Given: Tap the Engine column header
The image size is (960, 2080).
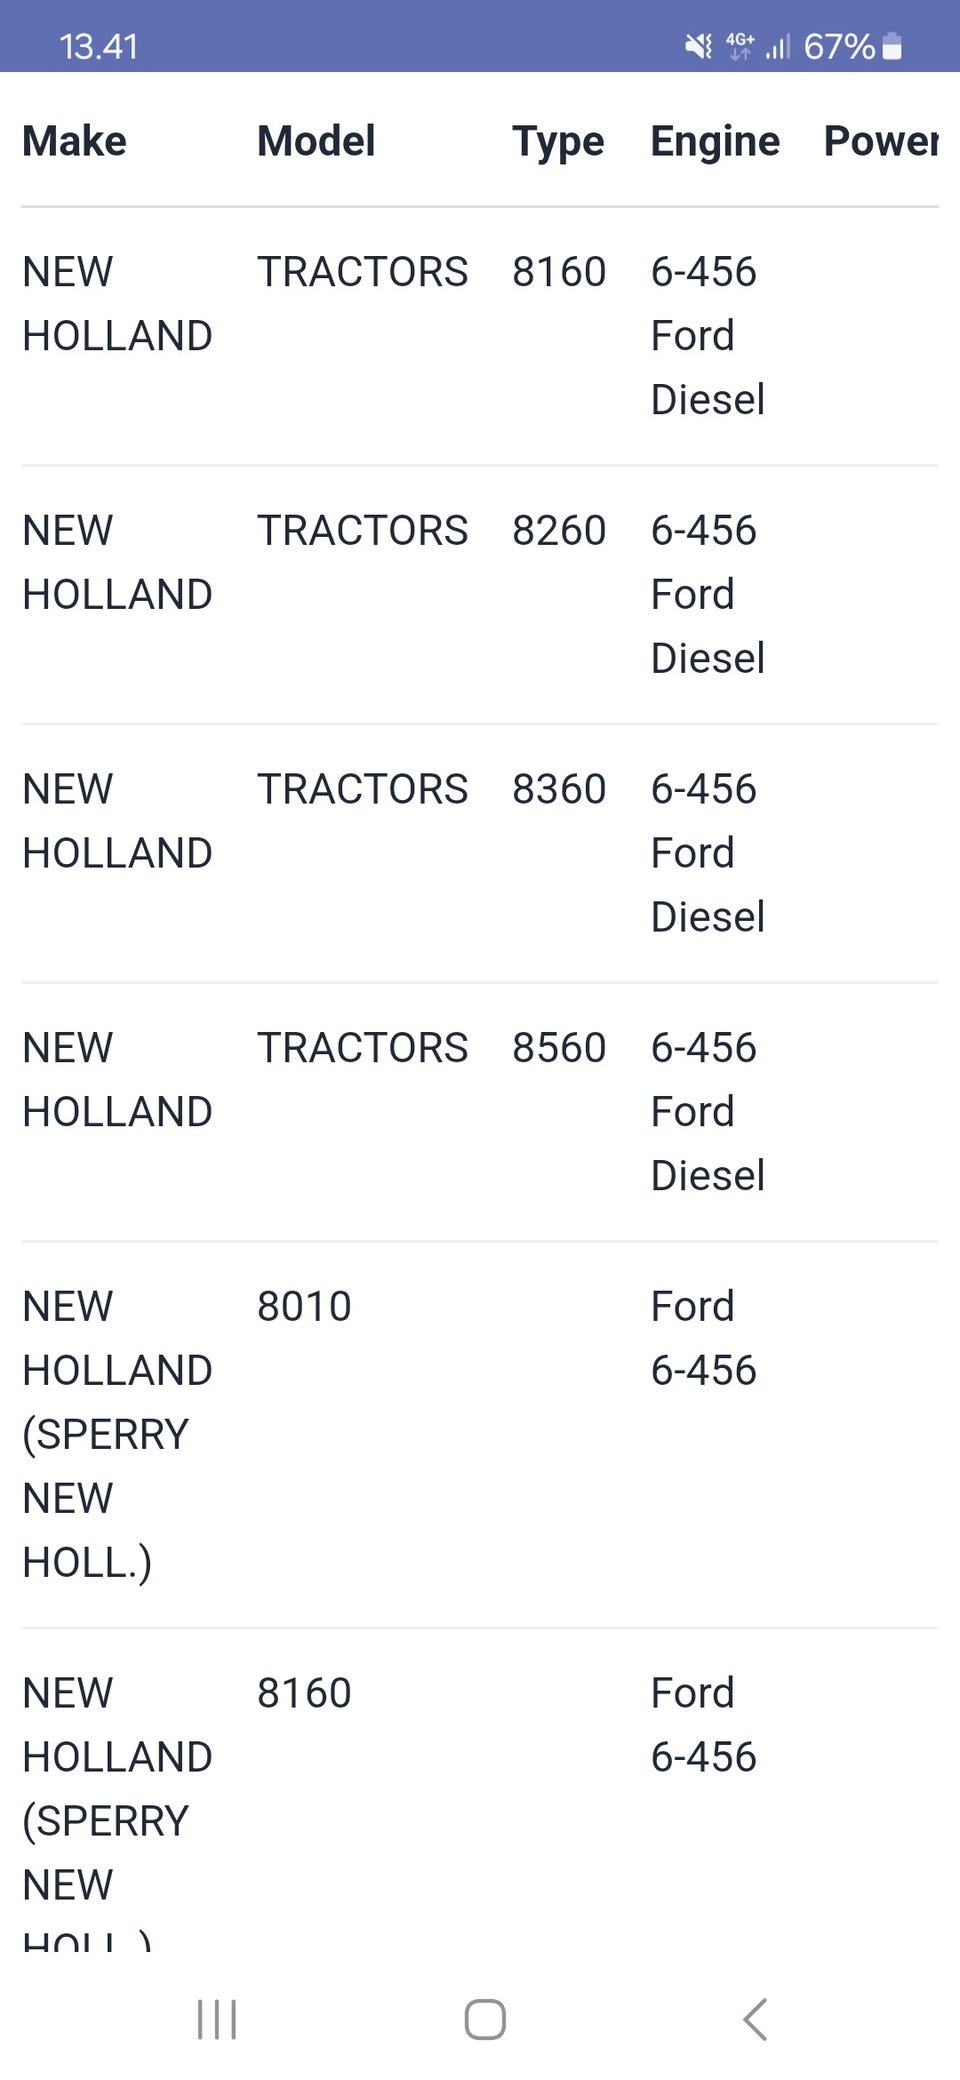Looking at the screenshot, I should [715, 141].
